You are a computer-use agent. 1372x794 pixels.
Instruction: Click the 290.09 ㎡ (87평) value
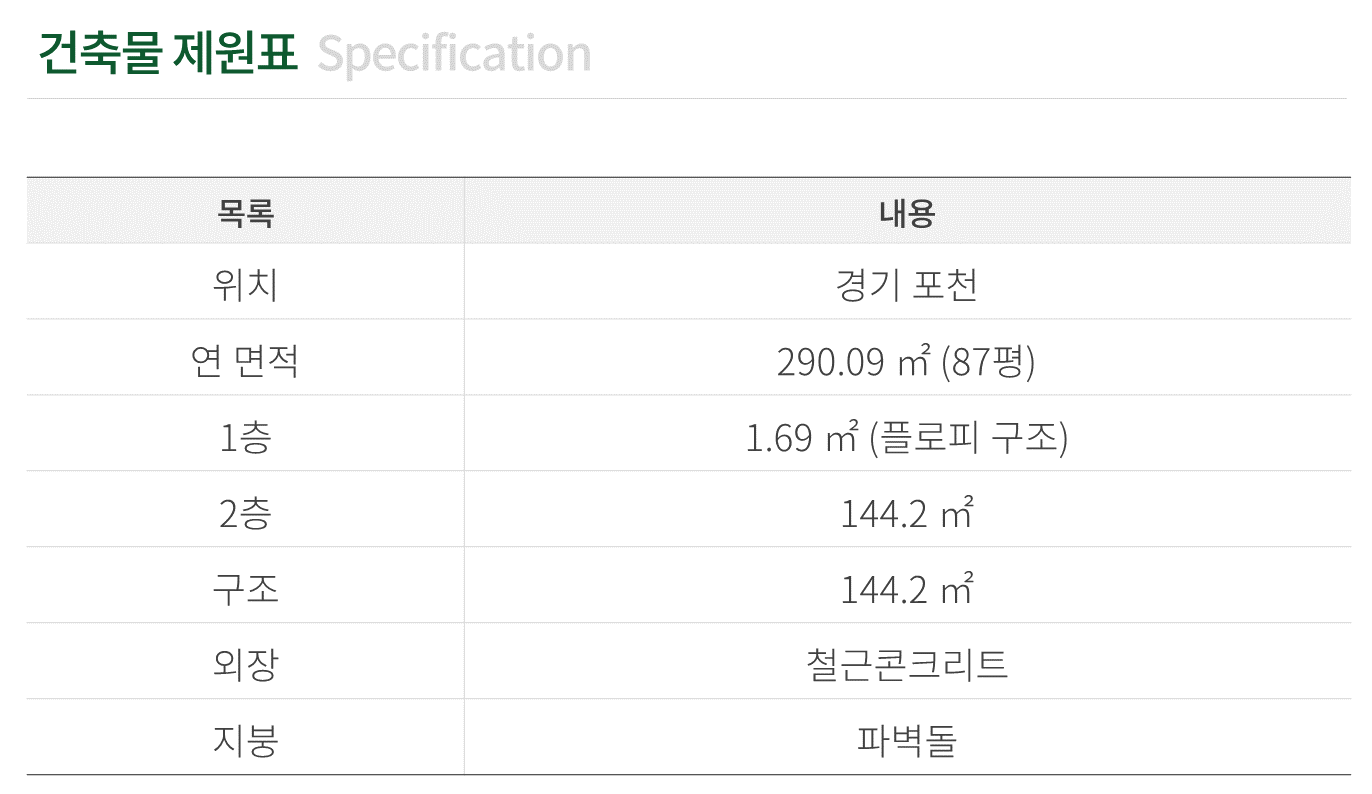click(907, 361)
